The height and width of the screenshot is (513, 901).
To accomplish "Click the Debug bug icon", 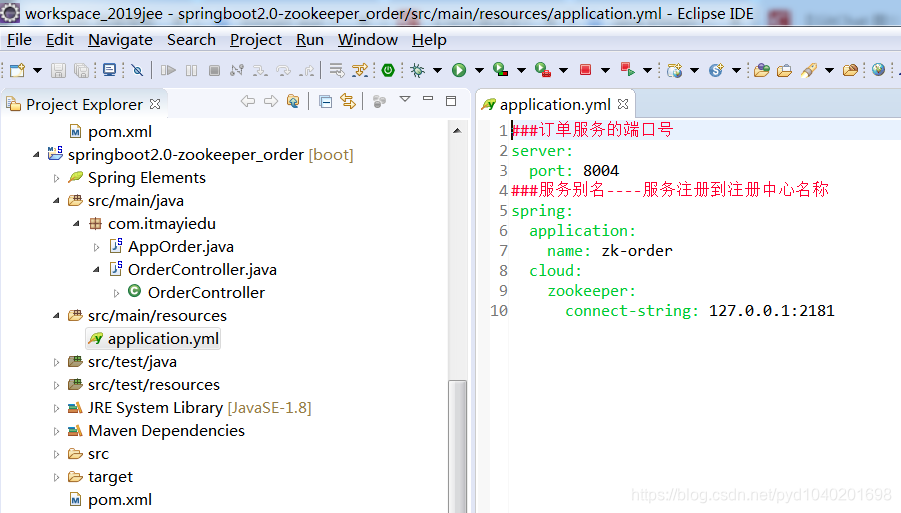I will (x=418, y=70).
